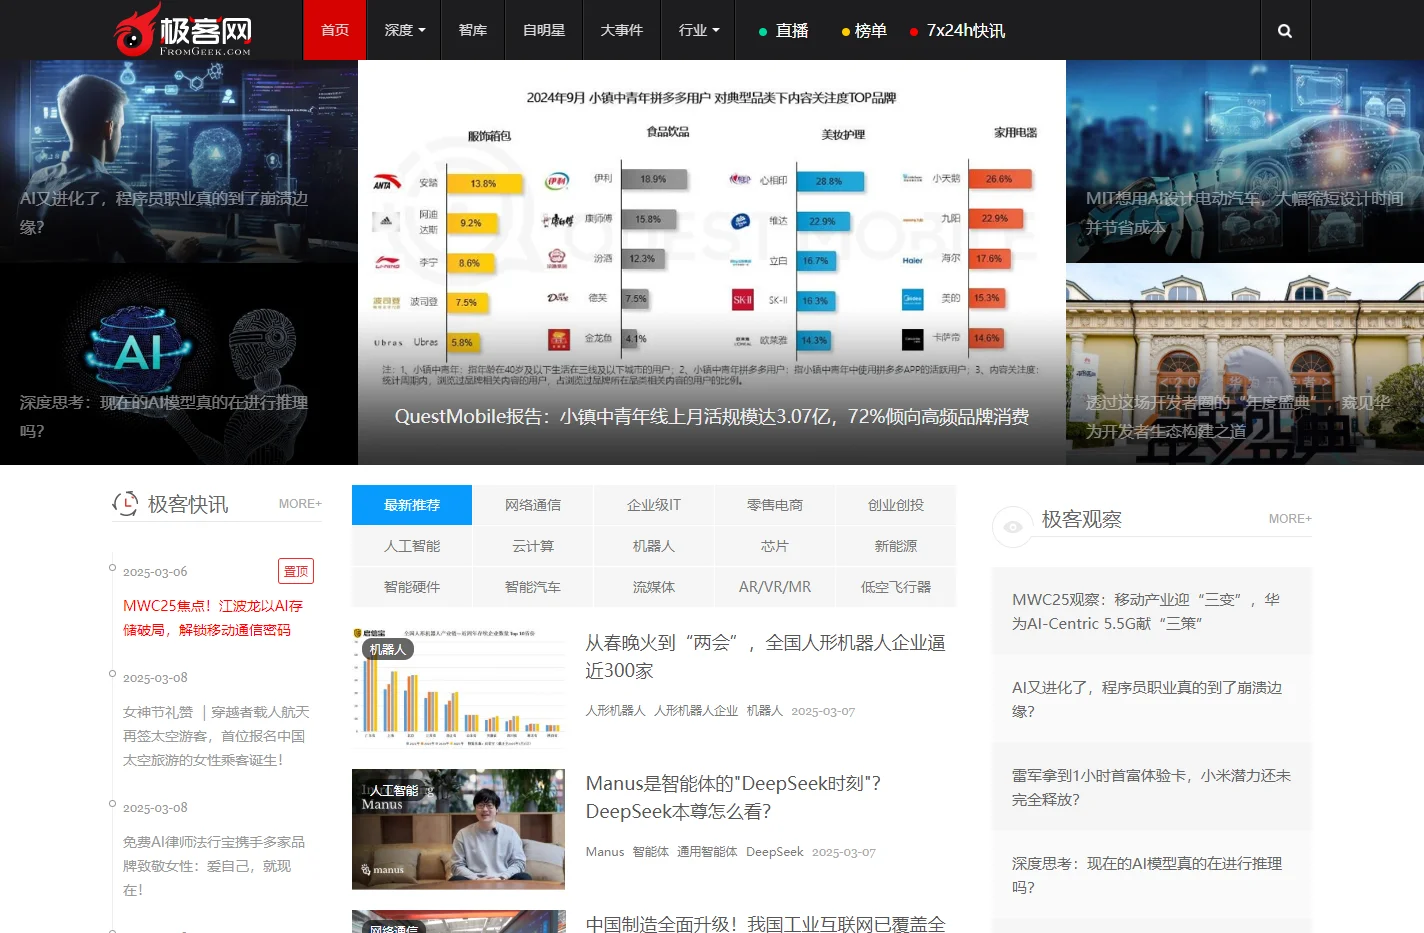1424x933 pixels.
Task: Open article 中国制造全面升级 工业互联网
Action: click(765, 923)
